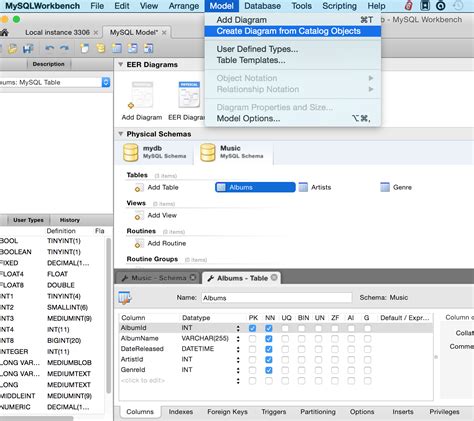
Task: Close the Music - Schema editor tab
Action: (193, 277)
